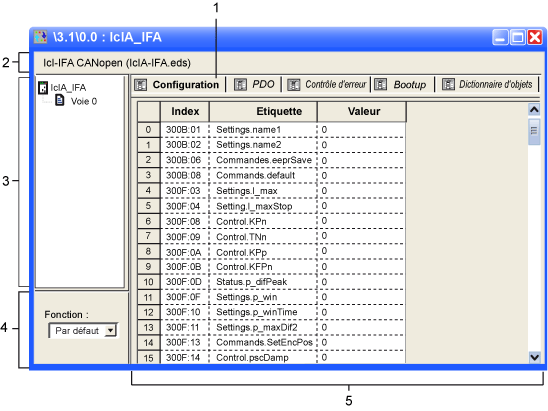Click the Bootup tab icon
Viewport: 548px width, 411px height.
381,85
